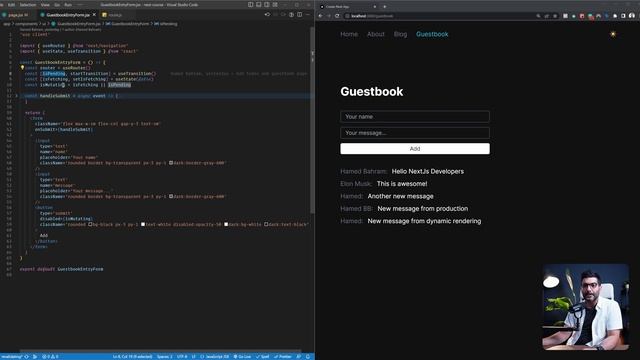Open the Go menu in VS Code
The width and height of the screenshot is (640, 360).
(x=57, y=4)
